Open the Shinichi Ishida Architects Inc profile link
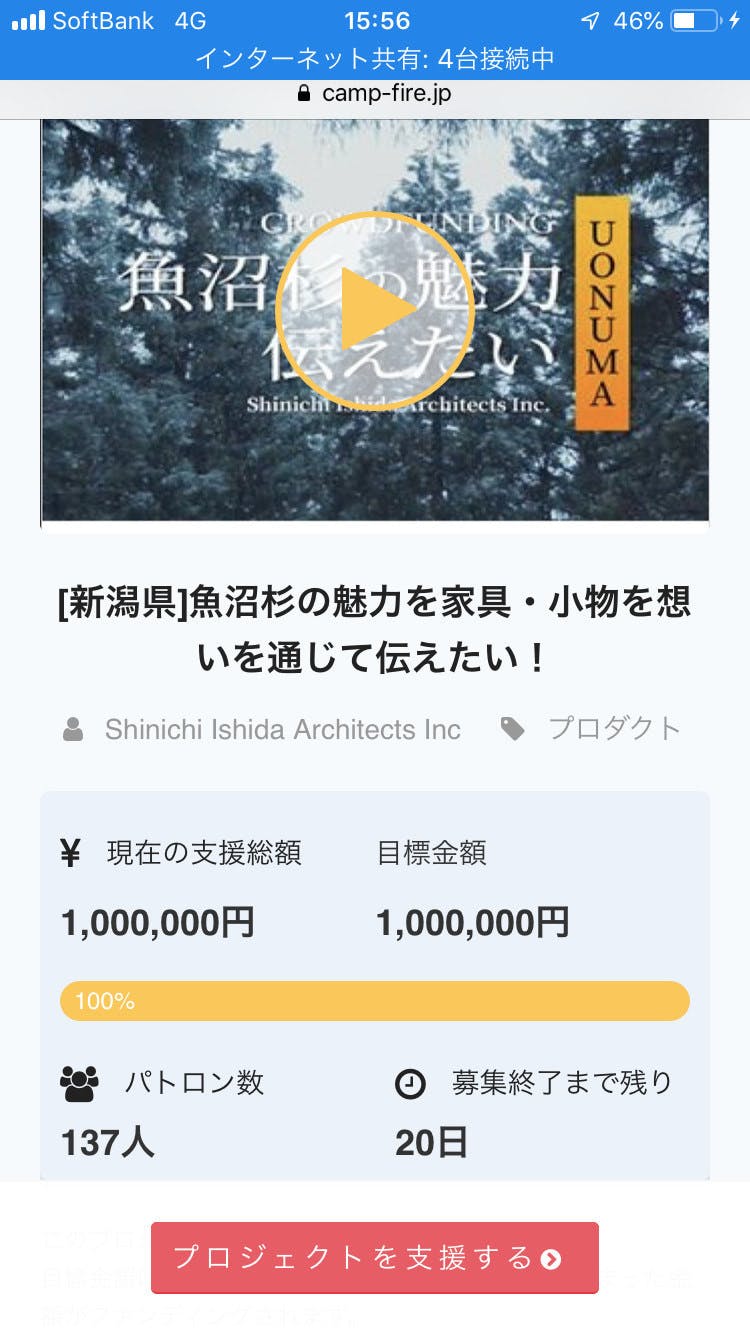The image size is (750, 1334). (282, 729)
